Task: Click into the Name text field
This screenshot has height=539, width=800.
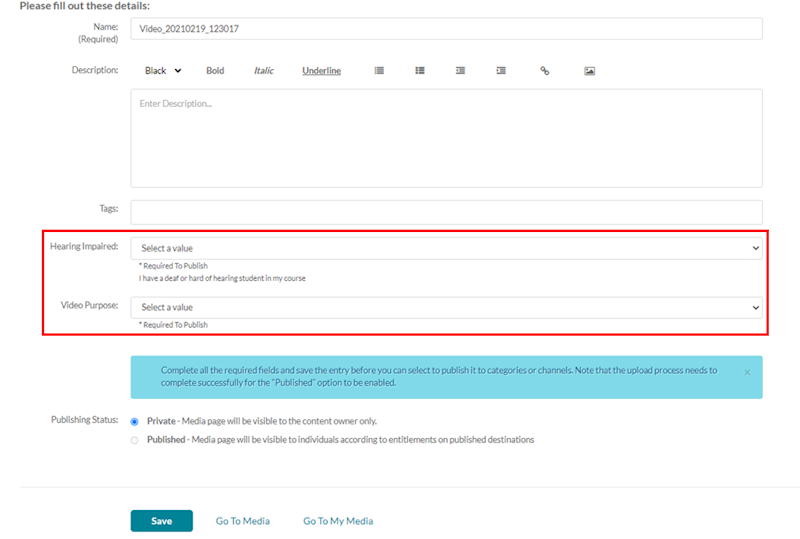Action: click(x=446, y=29)
